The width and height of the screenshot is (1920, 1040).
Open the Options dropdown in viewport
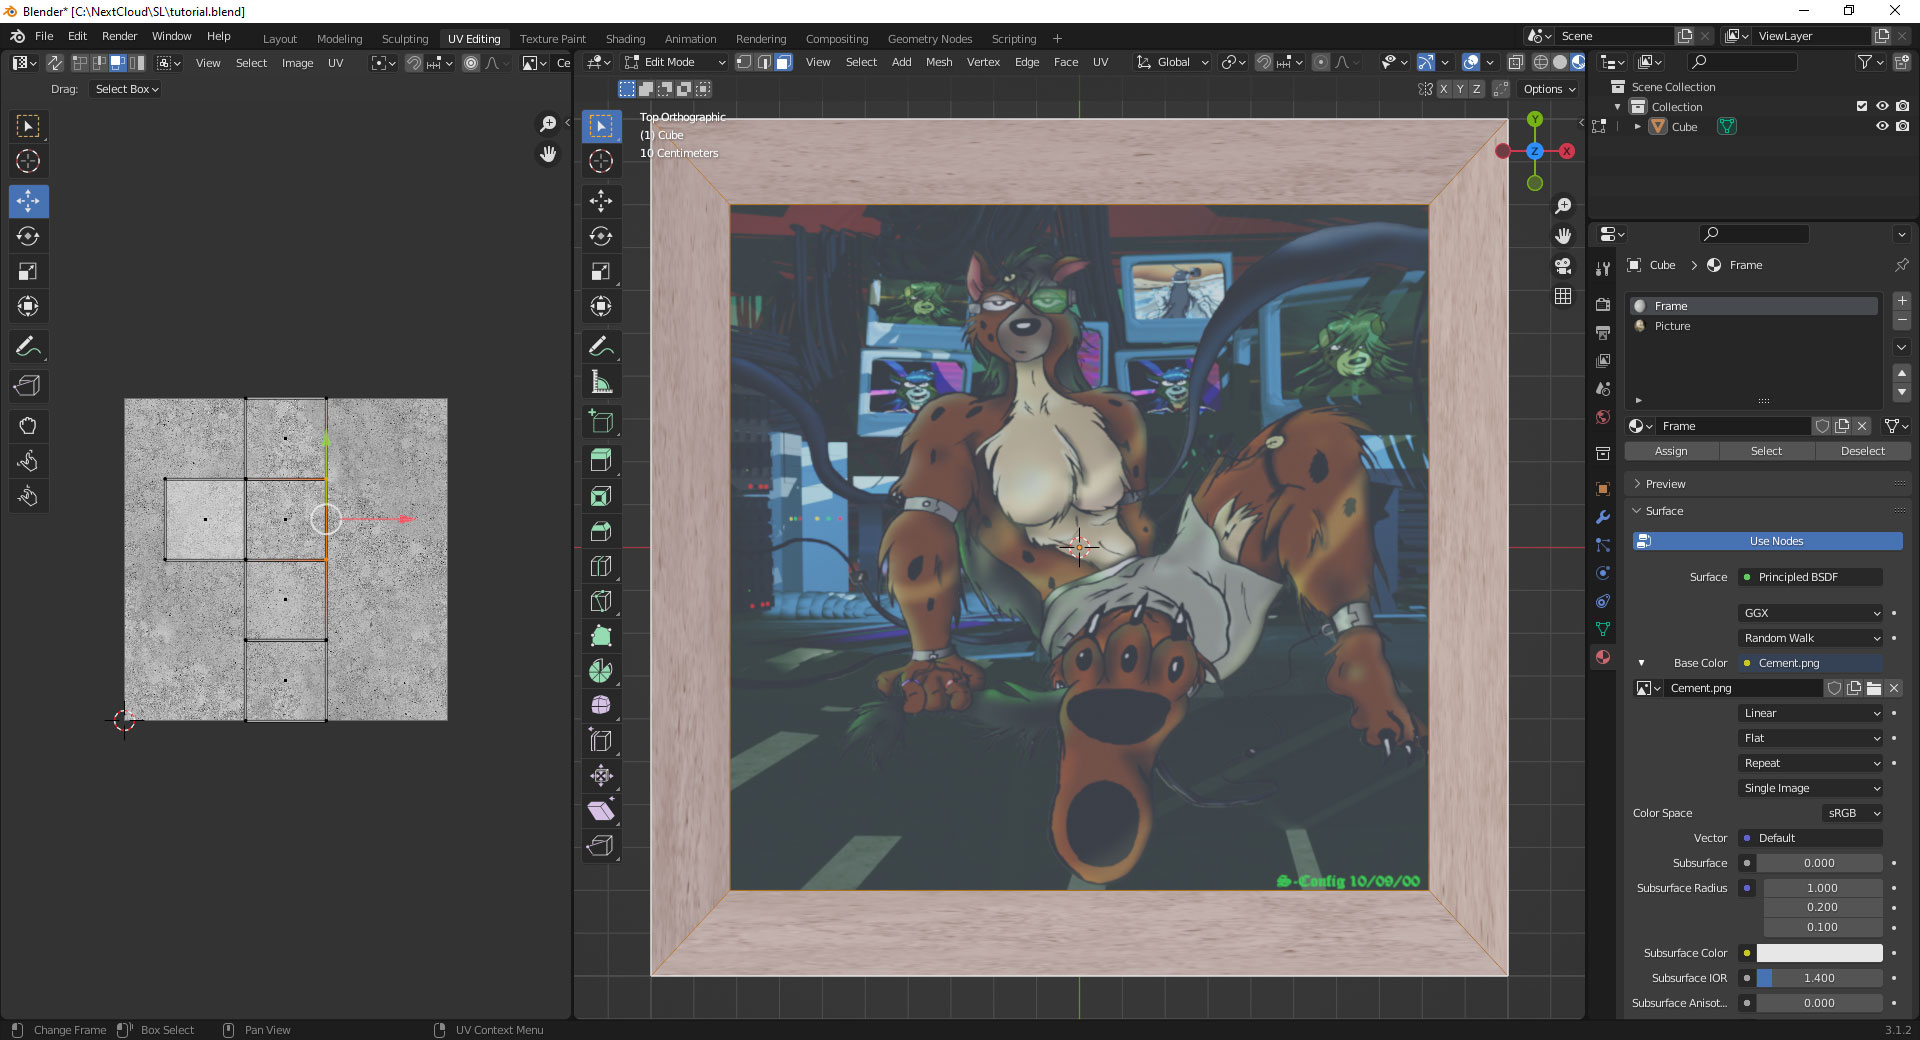(x=1549, y=89)
